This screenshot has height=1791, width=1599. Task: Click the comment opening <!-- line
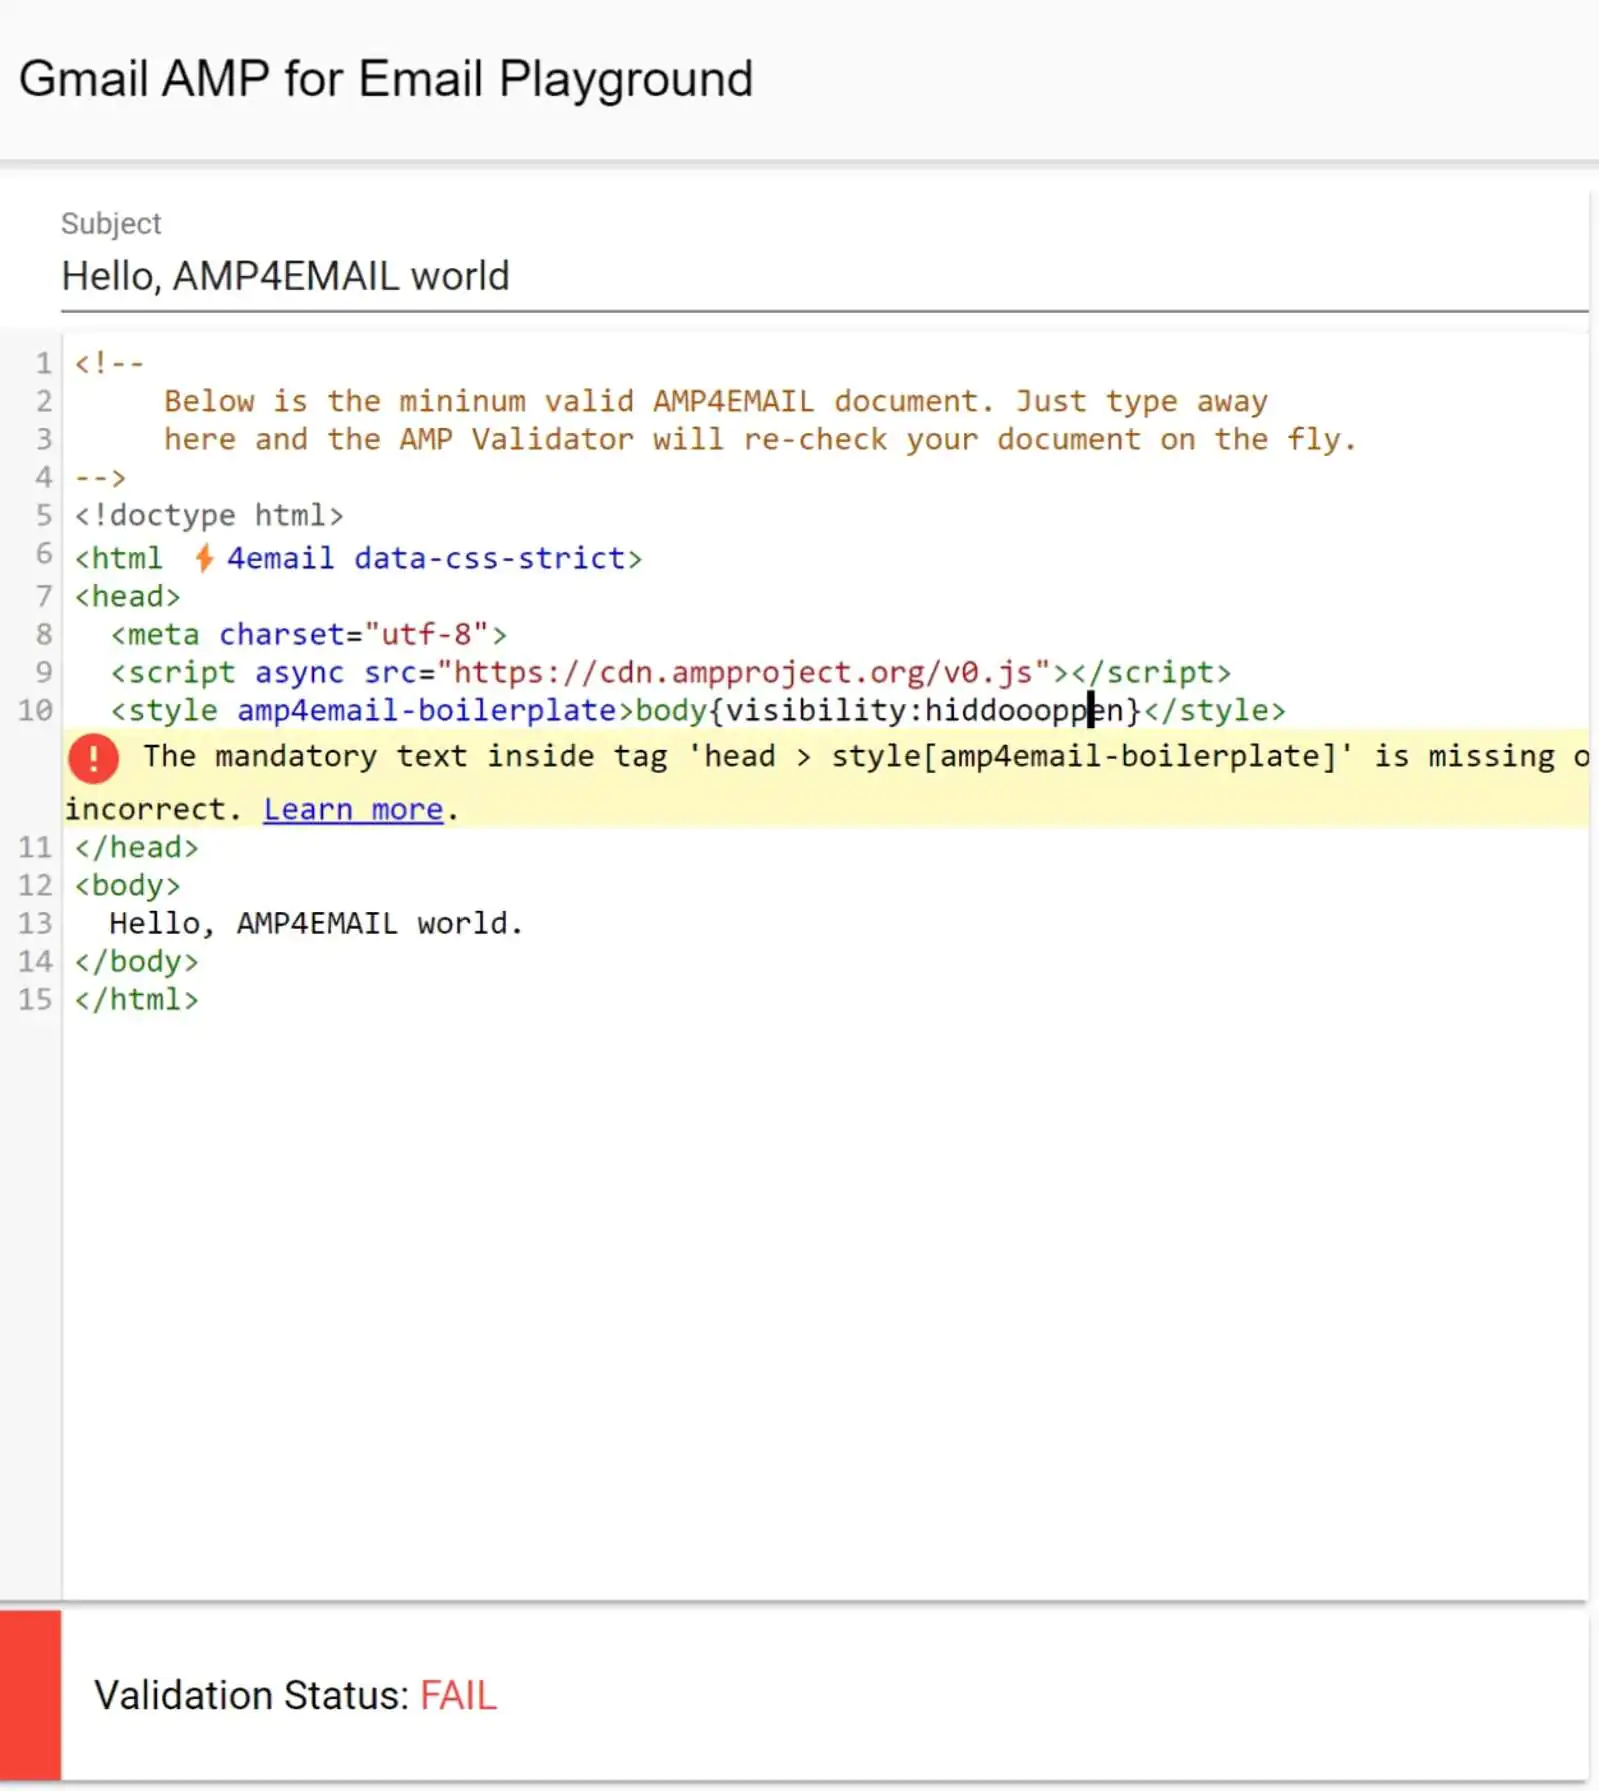coord(110,363)
